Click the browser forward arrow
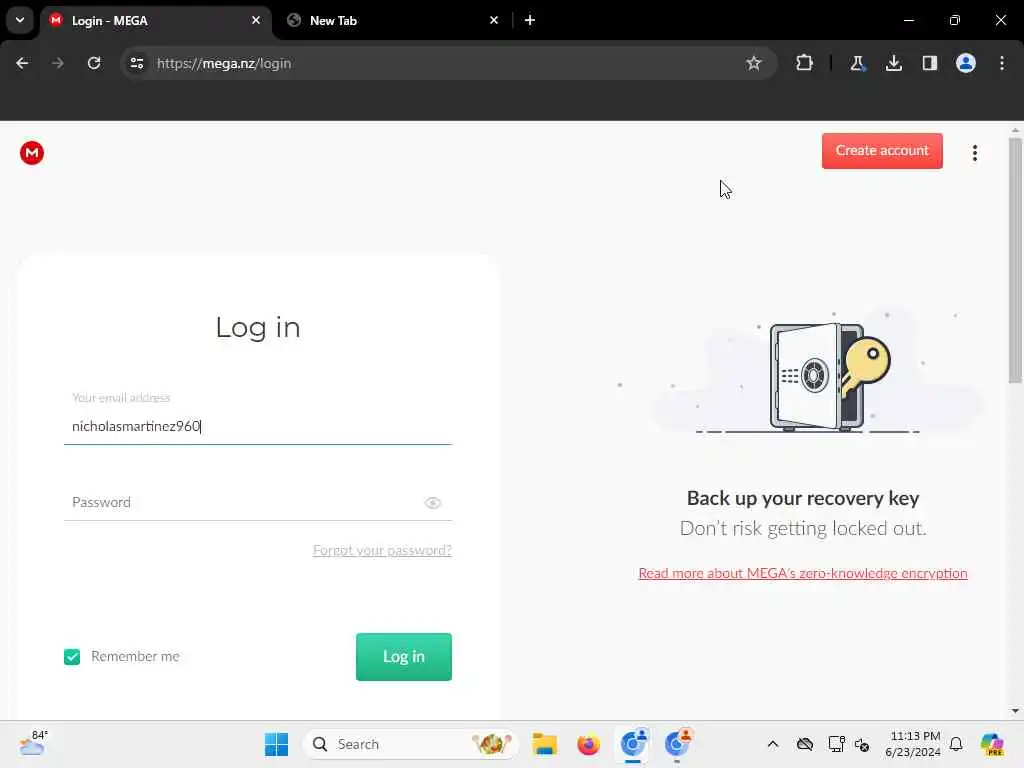Image resolution: width=1024 pixels, height=768 pixels. 57,63
